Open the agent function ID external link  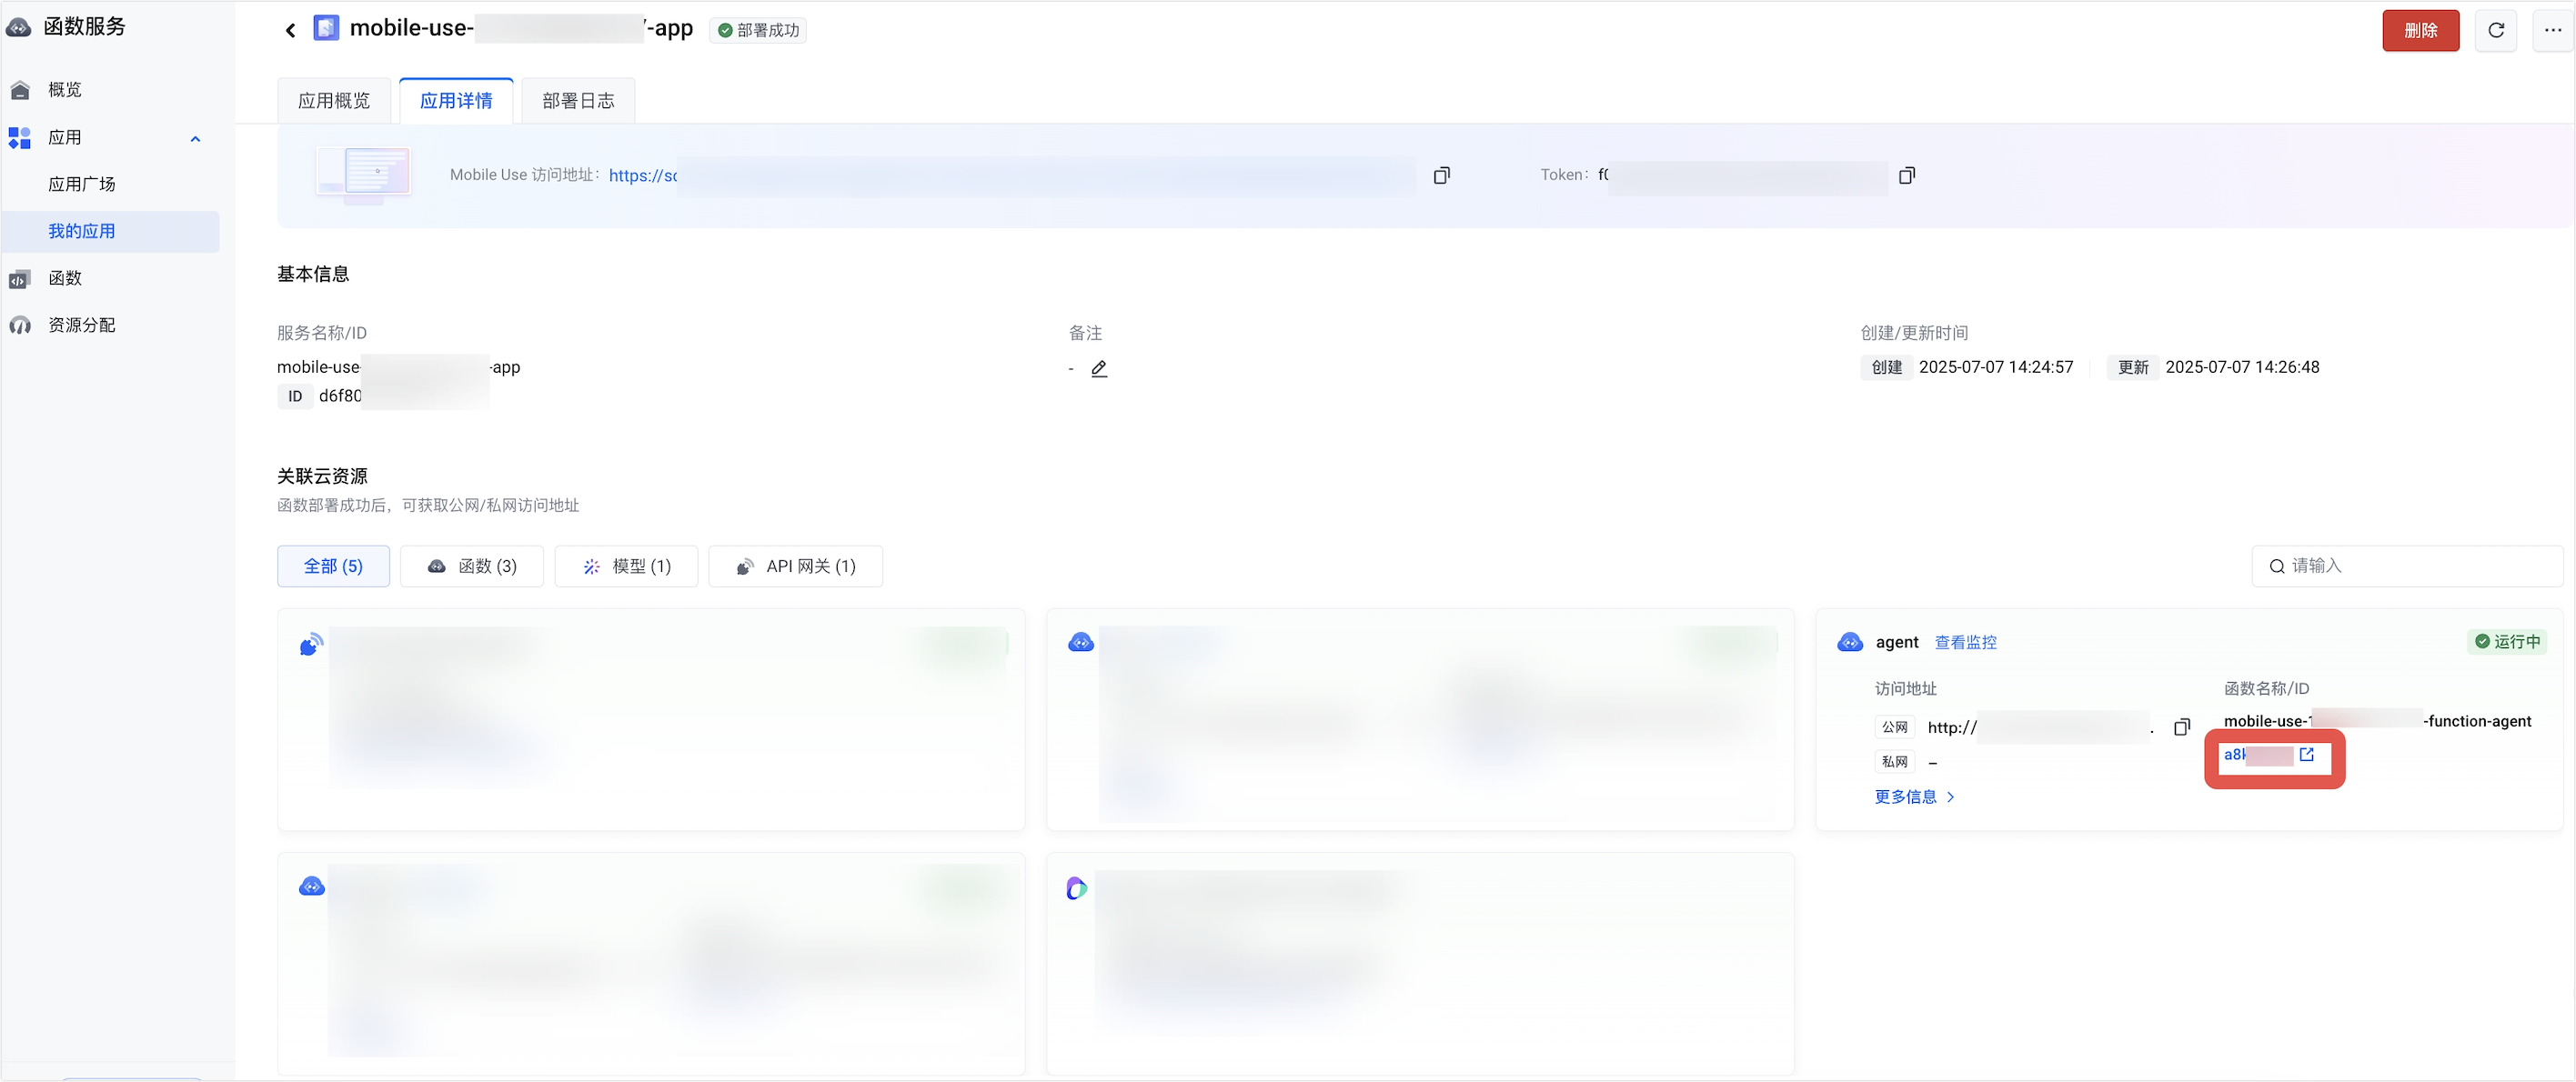point(2306,755)
